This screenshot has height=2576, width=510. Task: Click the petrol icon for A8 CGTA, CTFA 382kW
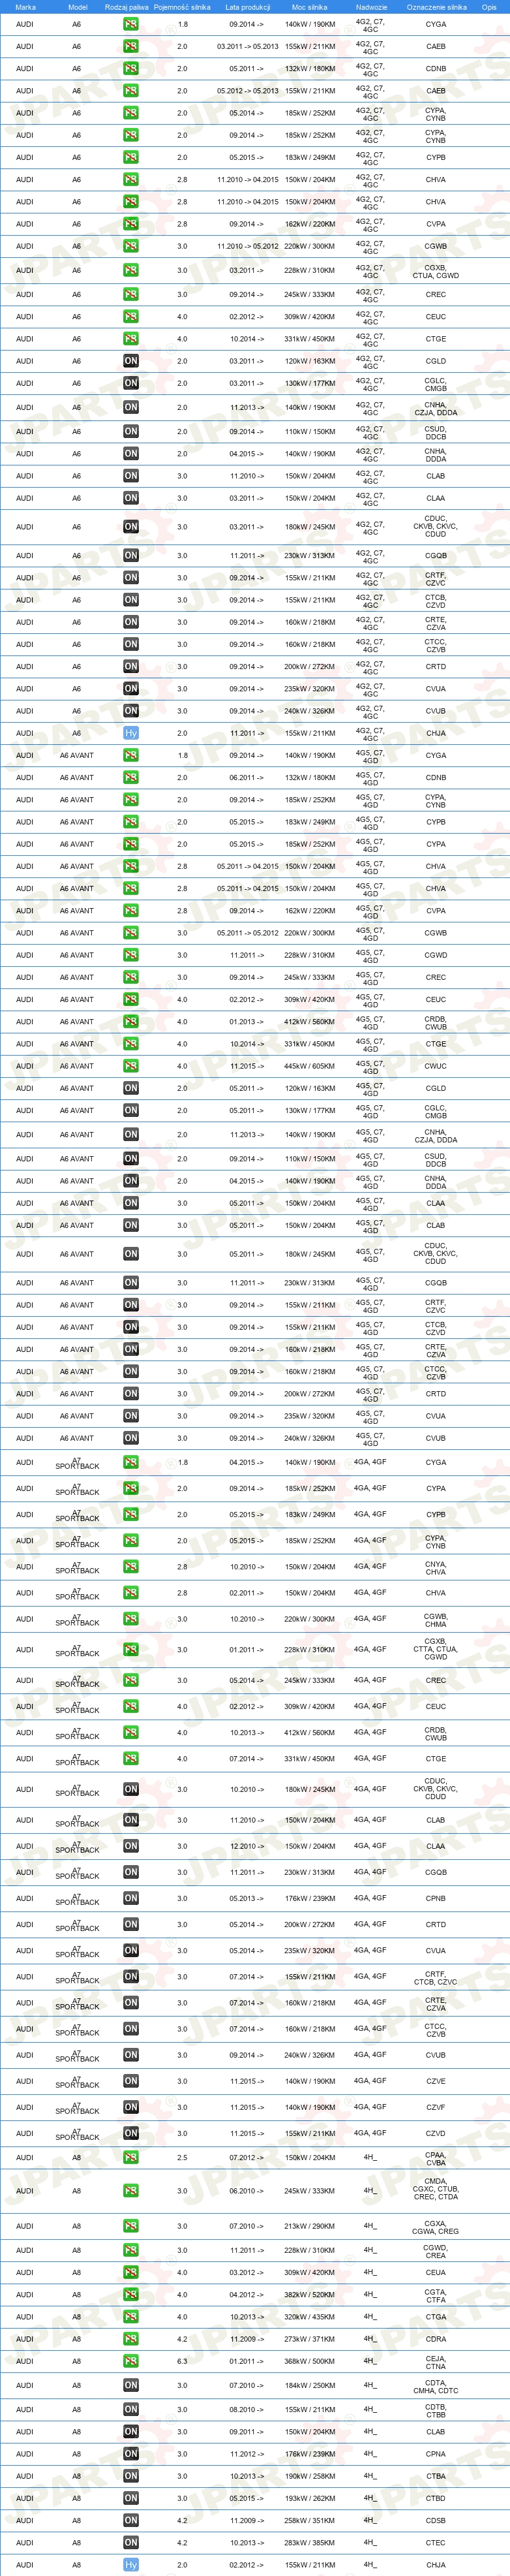tap(131, 2295)
